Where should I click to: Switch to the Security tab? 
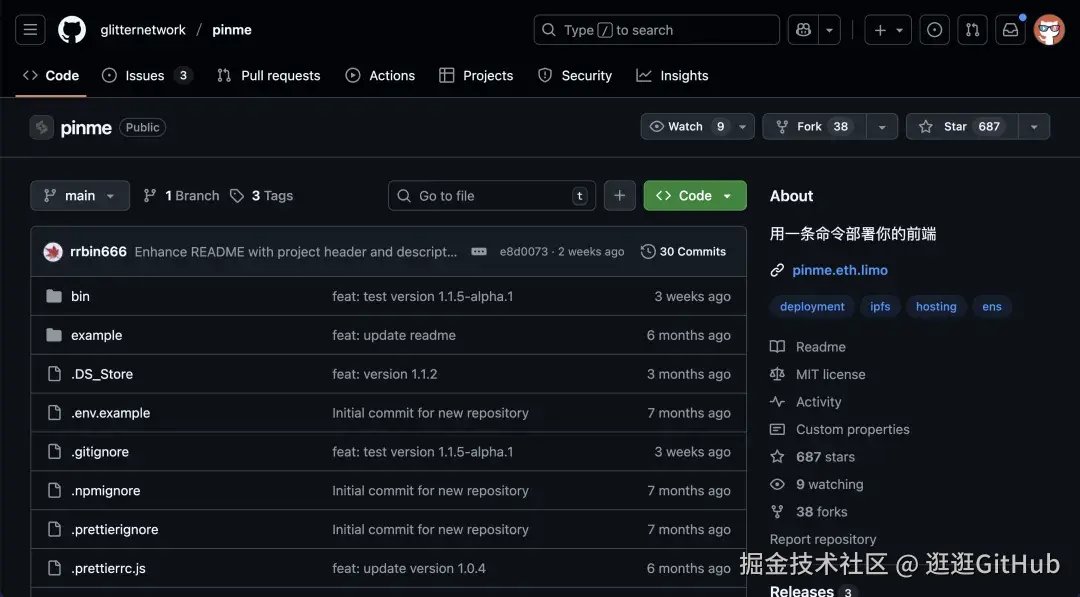click(575, 76)
